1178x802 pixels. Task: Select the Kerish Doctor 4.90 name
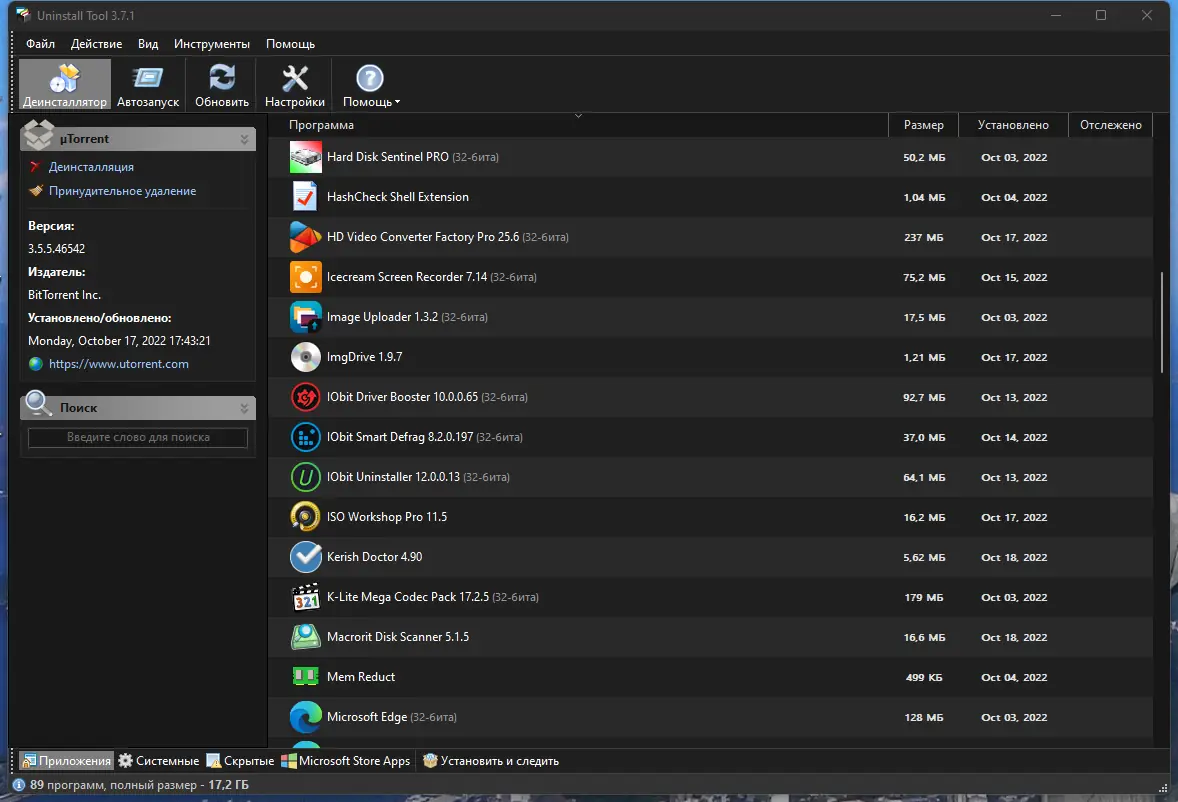click(374, 557)
